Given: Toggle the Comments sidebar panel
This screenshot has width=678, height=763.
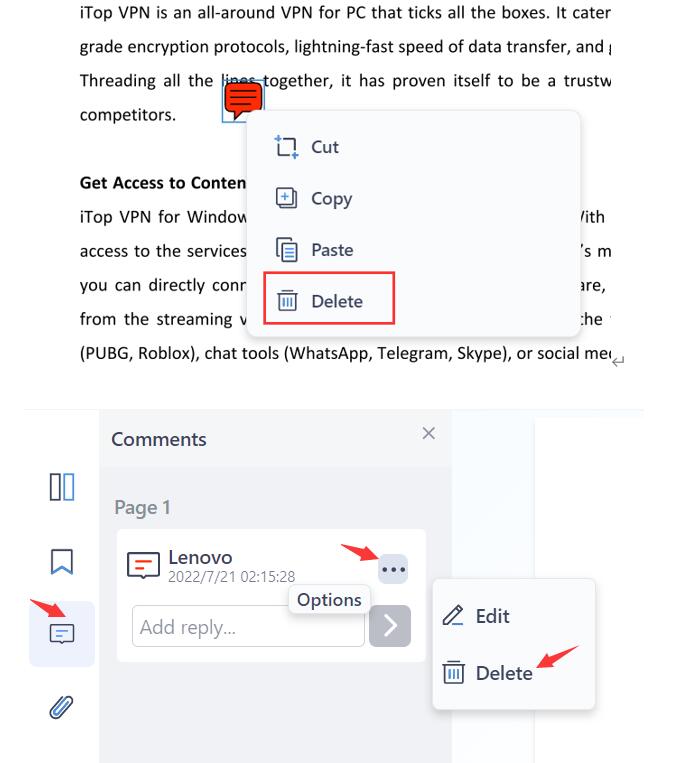Looking at the screenshot, I should [x=62, y=634].
